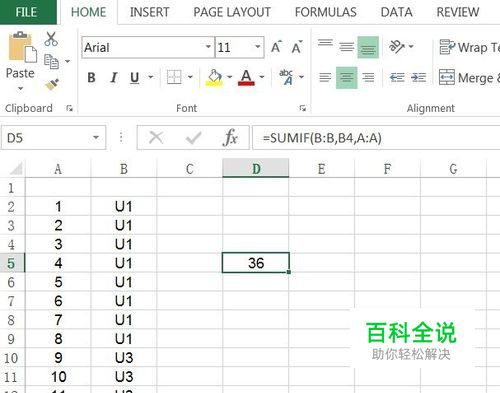Click Select All corner triangle
500x393 pixels.
16,169
